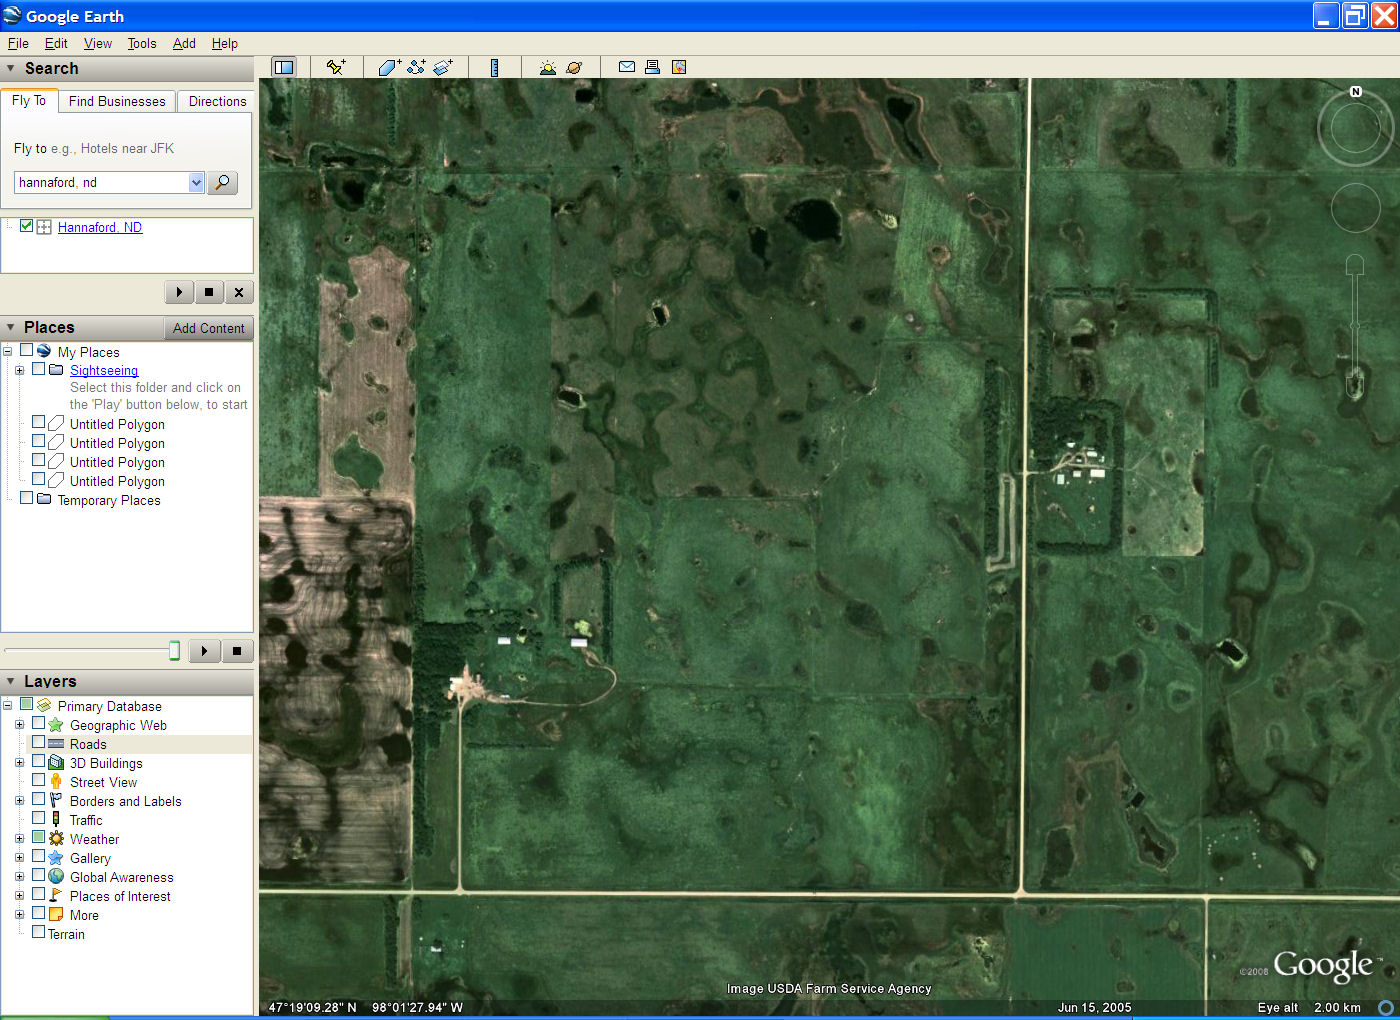
Task: Select the Primary Database layer row
Action: (x=109, y=706)
